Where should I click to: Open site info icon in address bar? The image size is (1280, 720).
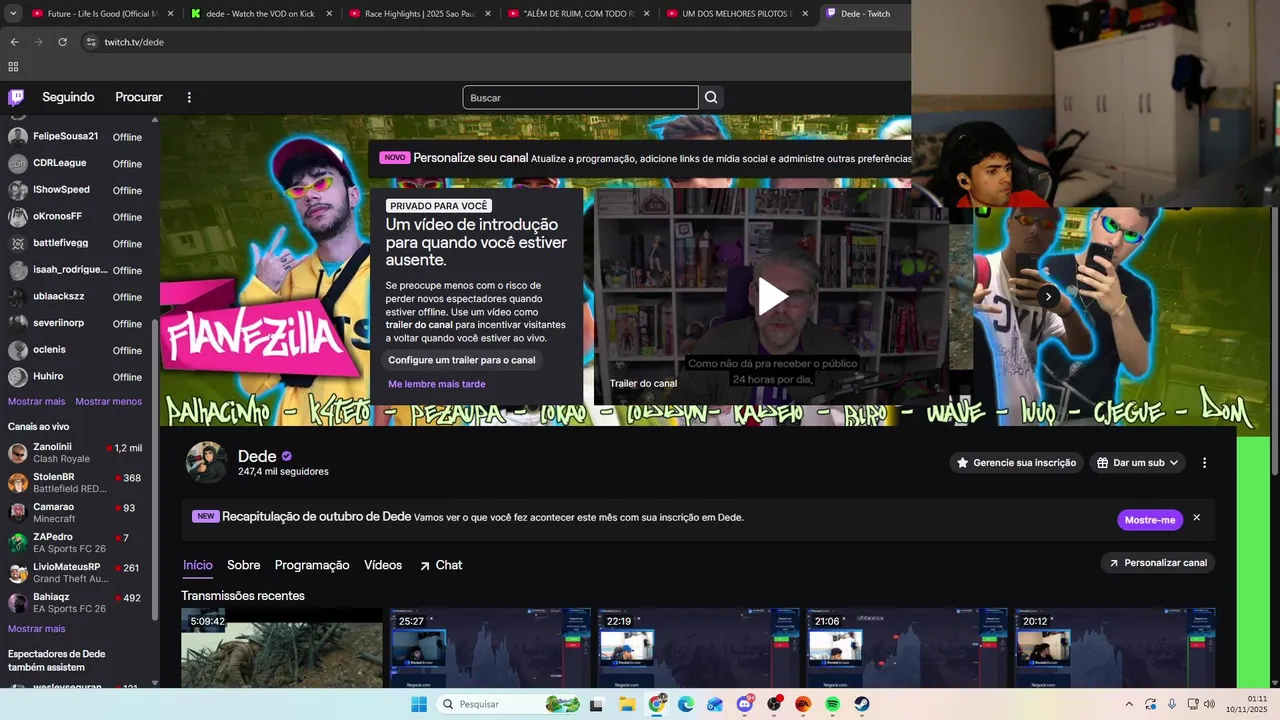[91, 42]
